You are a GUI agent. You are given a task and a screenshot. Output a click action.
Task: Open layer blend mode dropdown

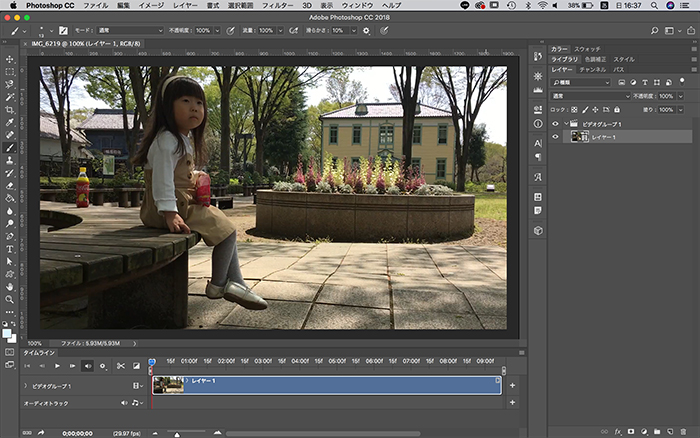click(x=591, y=96)
